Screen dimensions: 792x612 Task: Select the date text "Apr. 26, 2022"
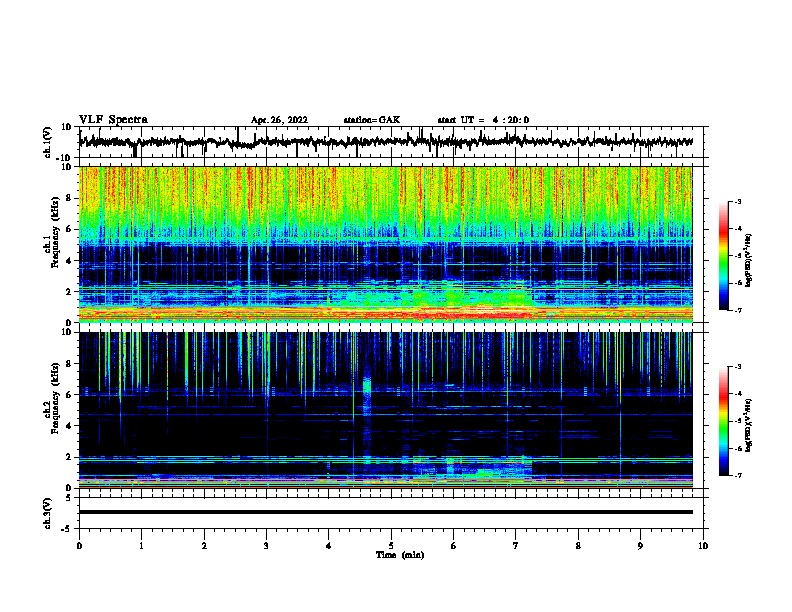pos(279,120)
